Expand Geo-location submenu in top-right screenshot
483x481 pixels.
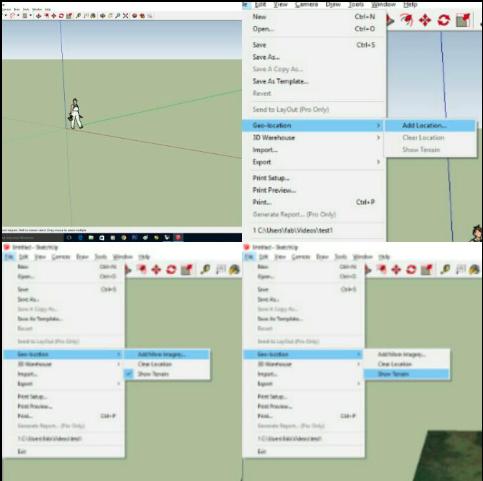tap(313, 125)
